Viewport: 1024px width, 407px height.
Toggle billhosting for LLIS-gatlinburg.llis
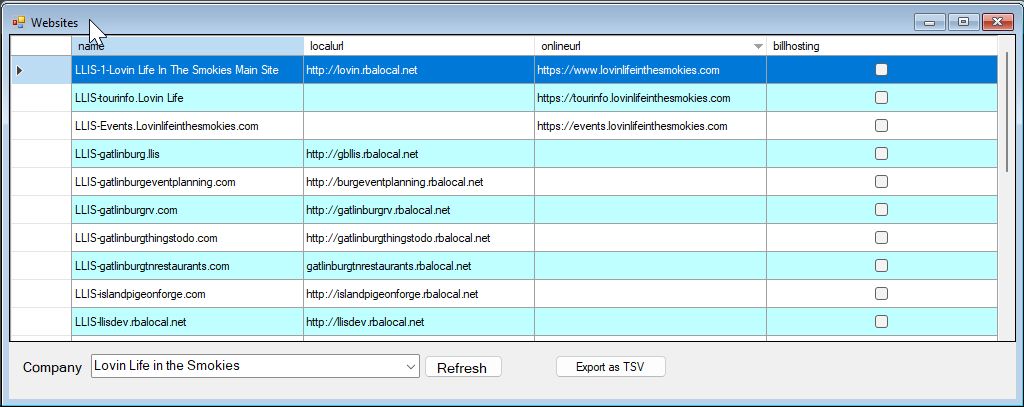point(881,154)
